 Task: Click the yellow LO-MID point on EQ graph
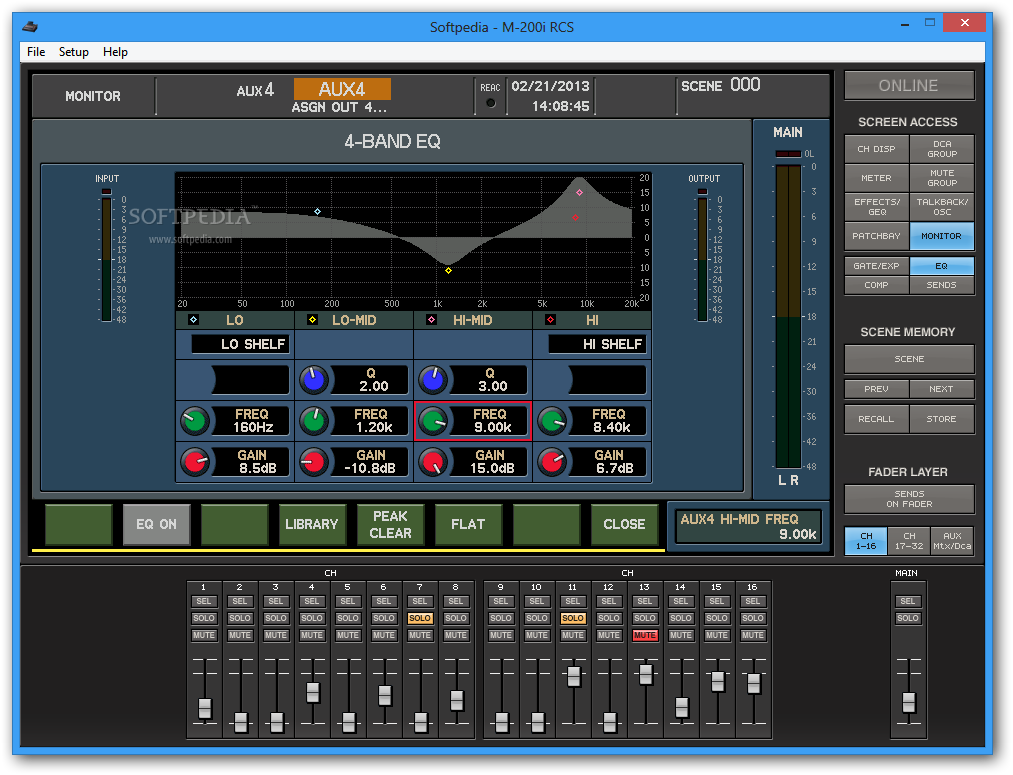point(448,271)
